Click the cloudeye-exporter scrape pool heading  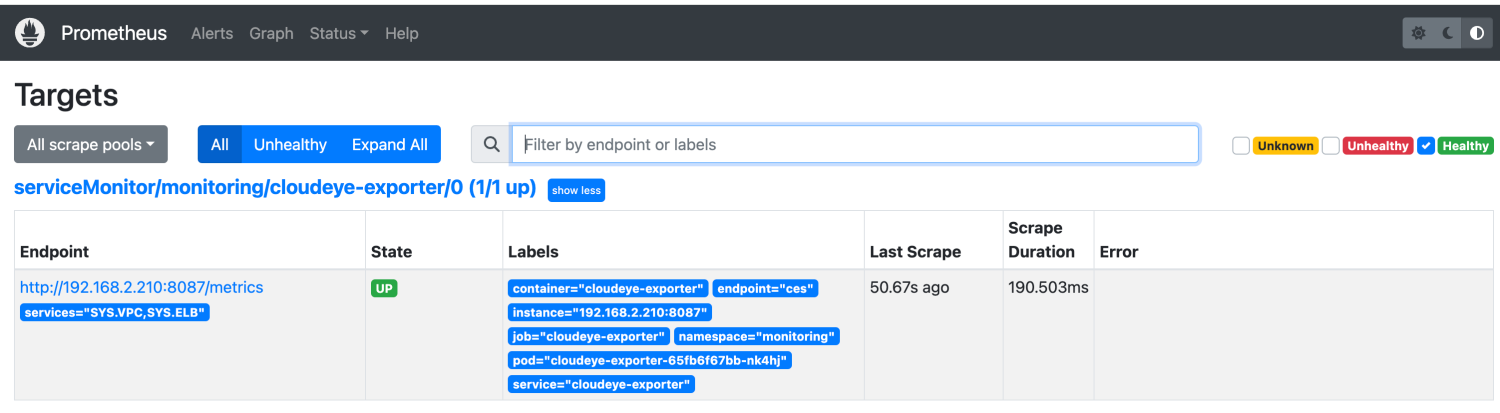pyautogui.click(x=275, y=188)
